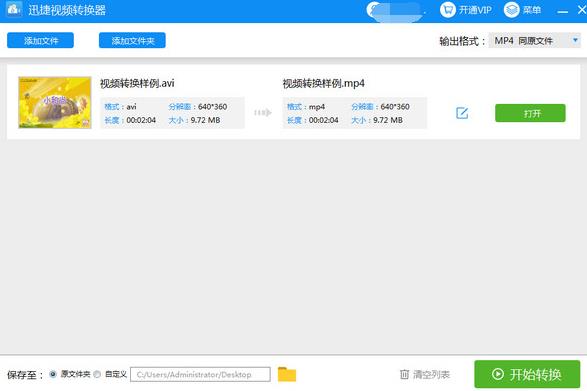Viewport: 587px width, 391px height.
Task: Click the 清空列表 trash button
Action: click(x=425, y=374)
